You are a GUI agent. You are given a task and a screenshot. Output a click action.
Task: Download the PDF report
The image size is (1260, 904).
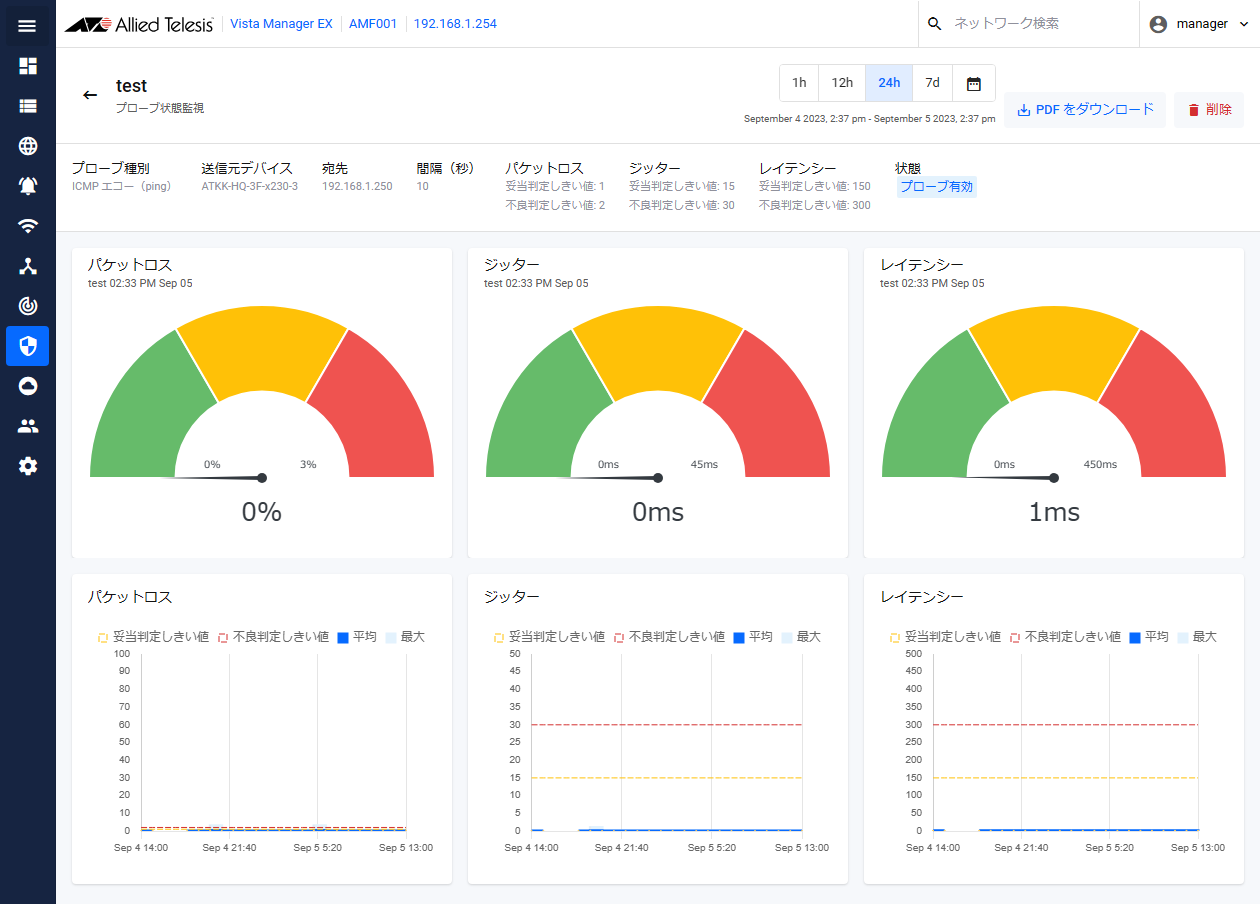pos(1085,110)
